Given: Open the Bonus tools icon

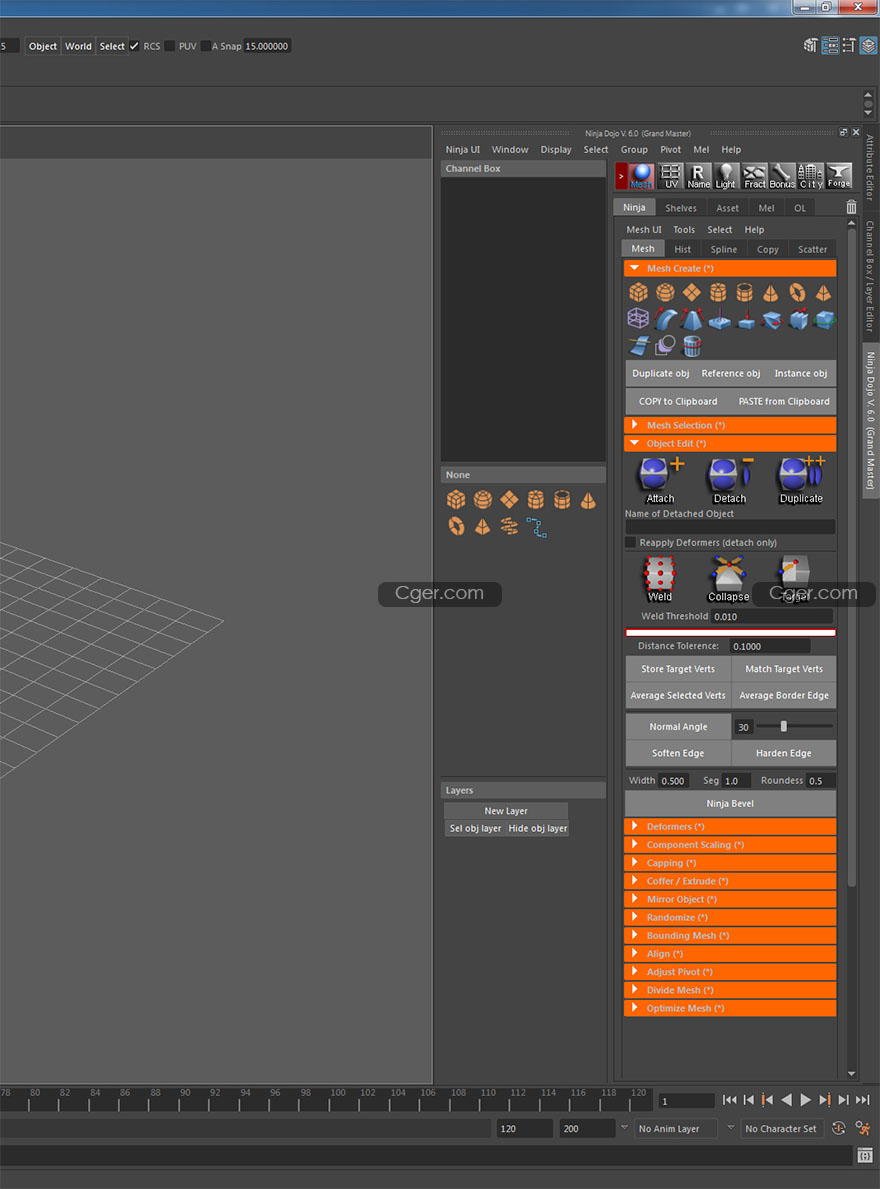Looking at the screenshot, I should point(782,175).
